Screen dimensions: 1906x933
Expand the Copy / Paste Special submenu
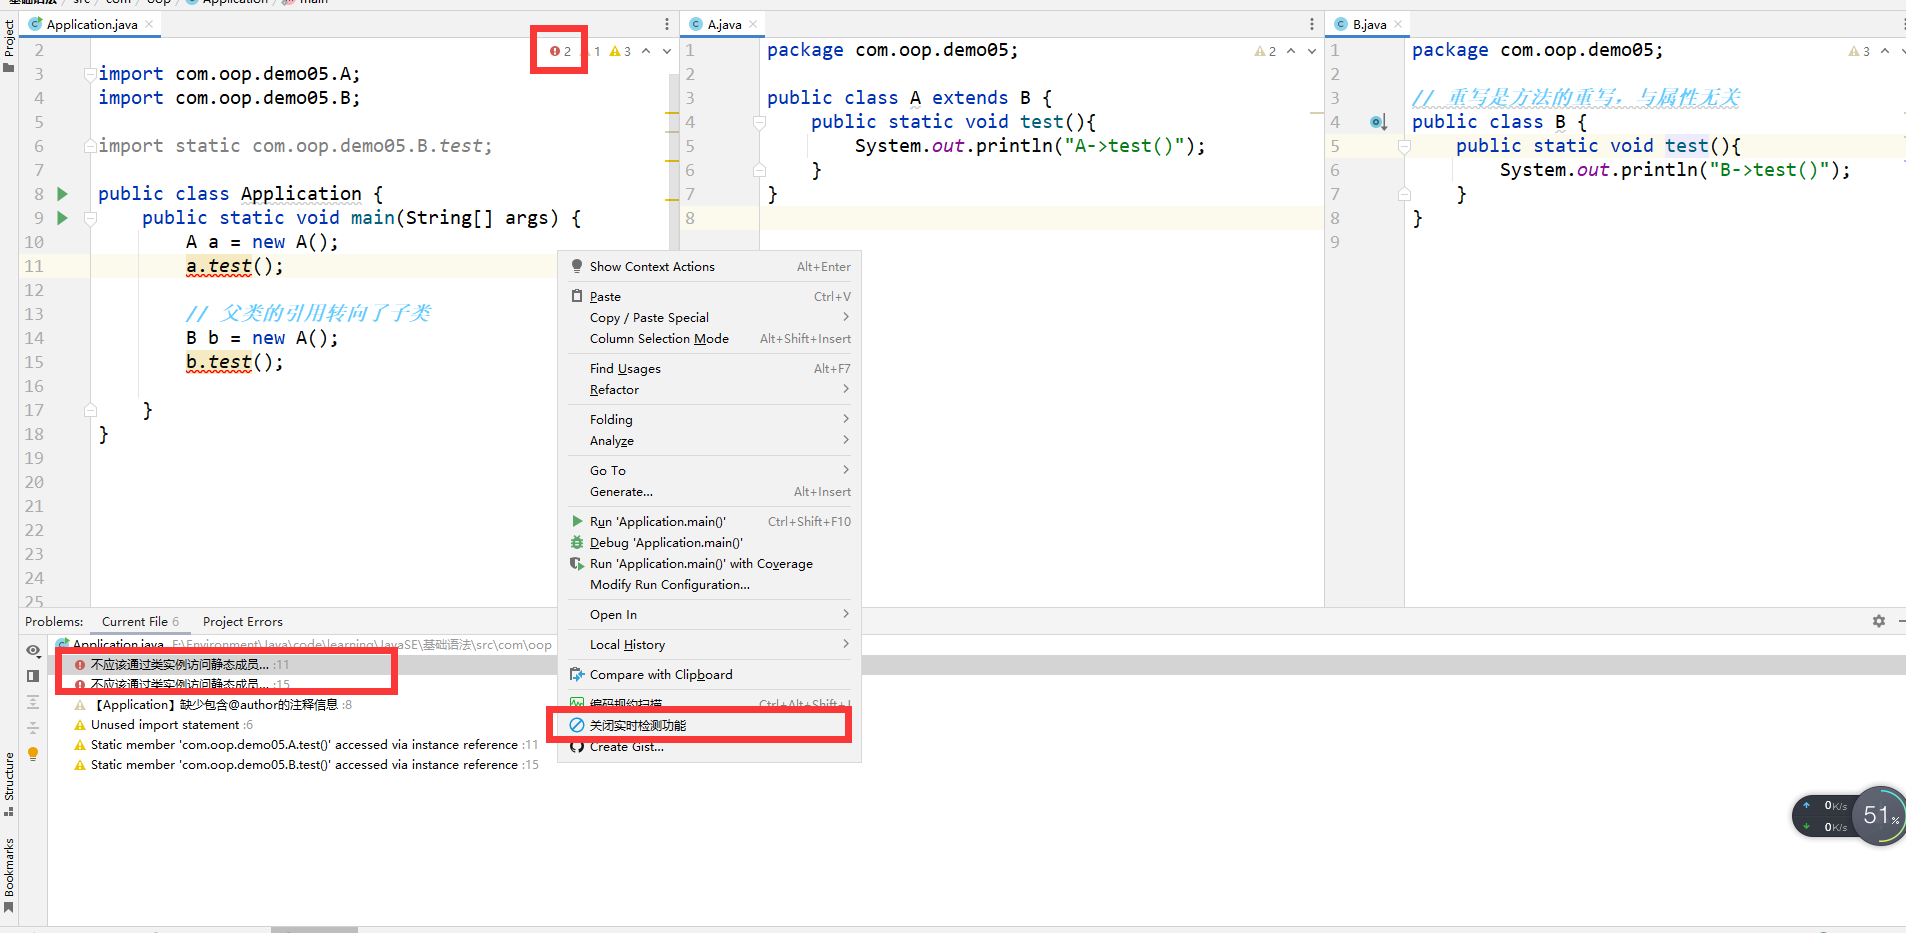pos(709,318)
